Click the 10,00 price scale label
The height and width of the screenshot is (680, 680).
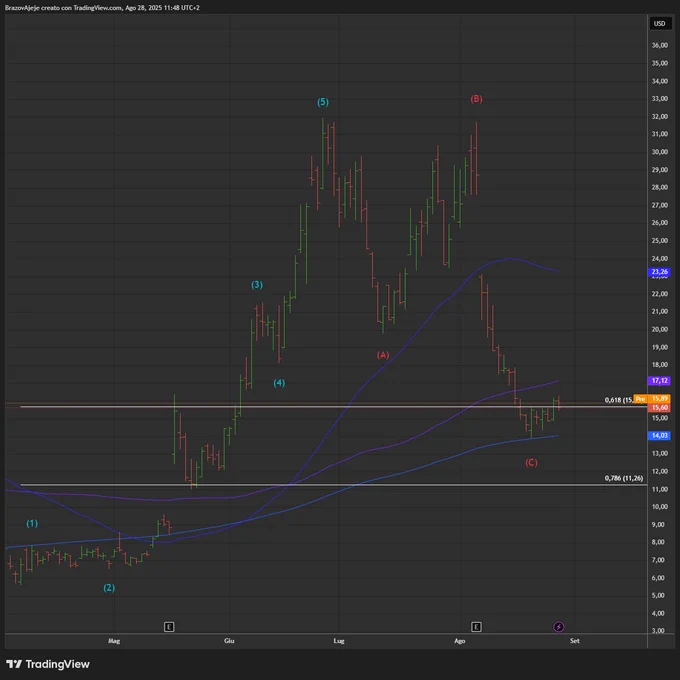(660, 507)
